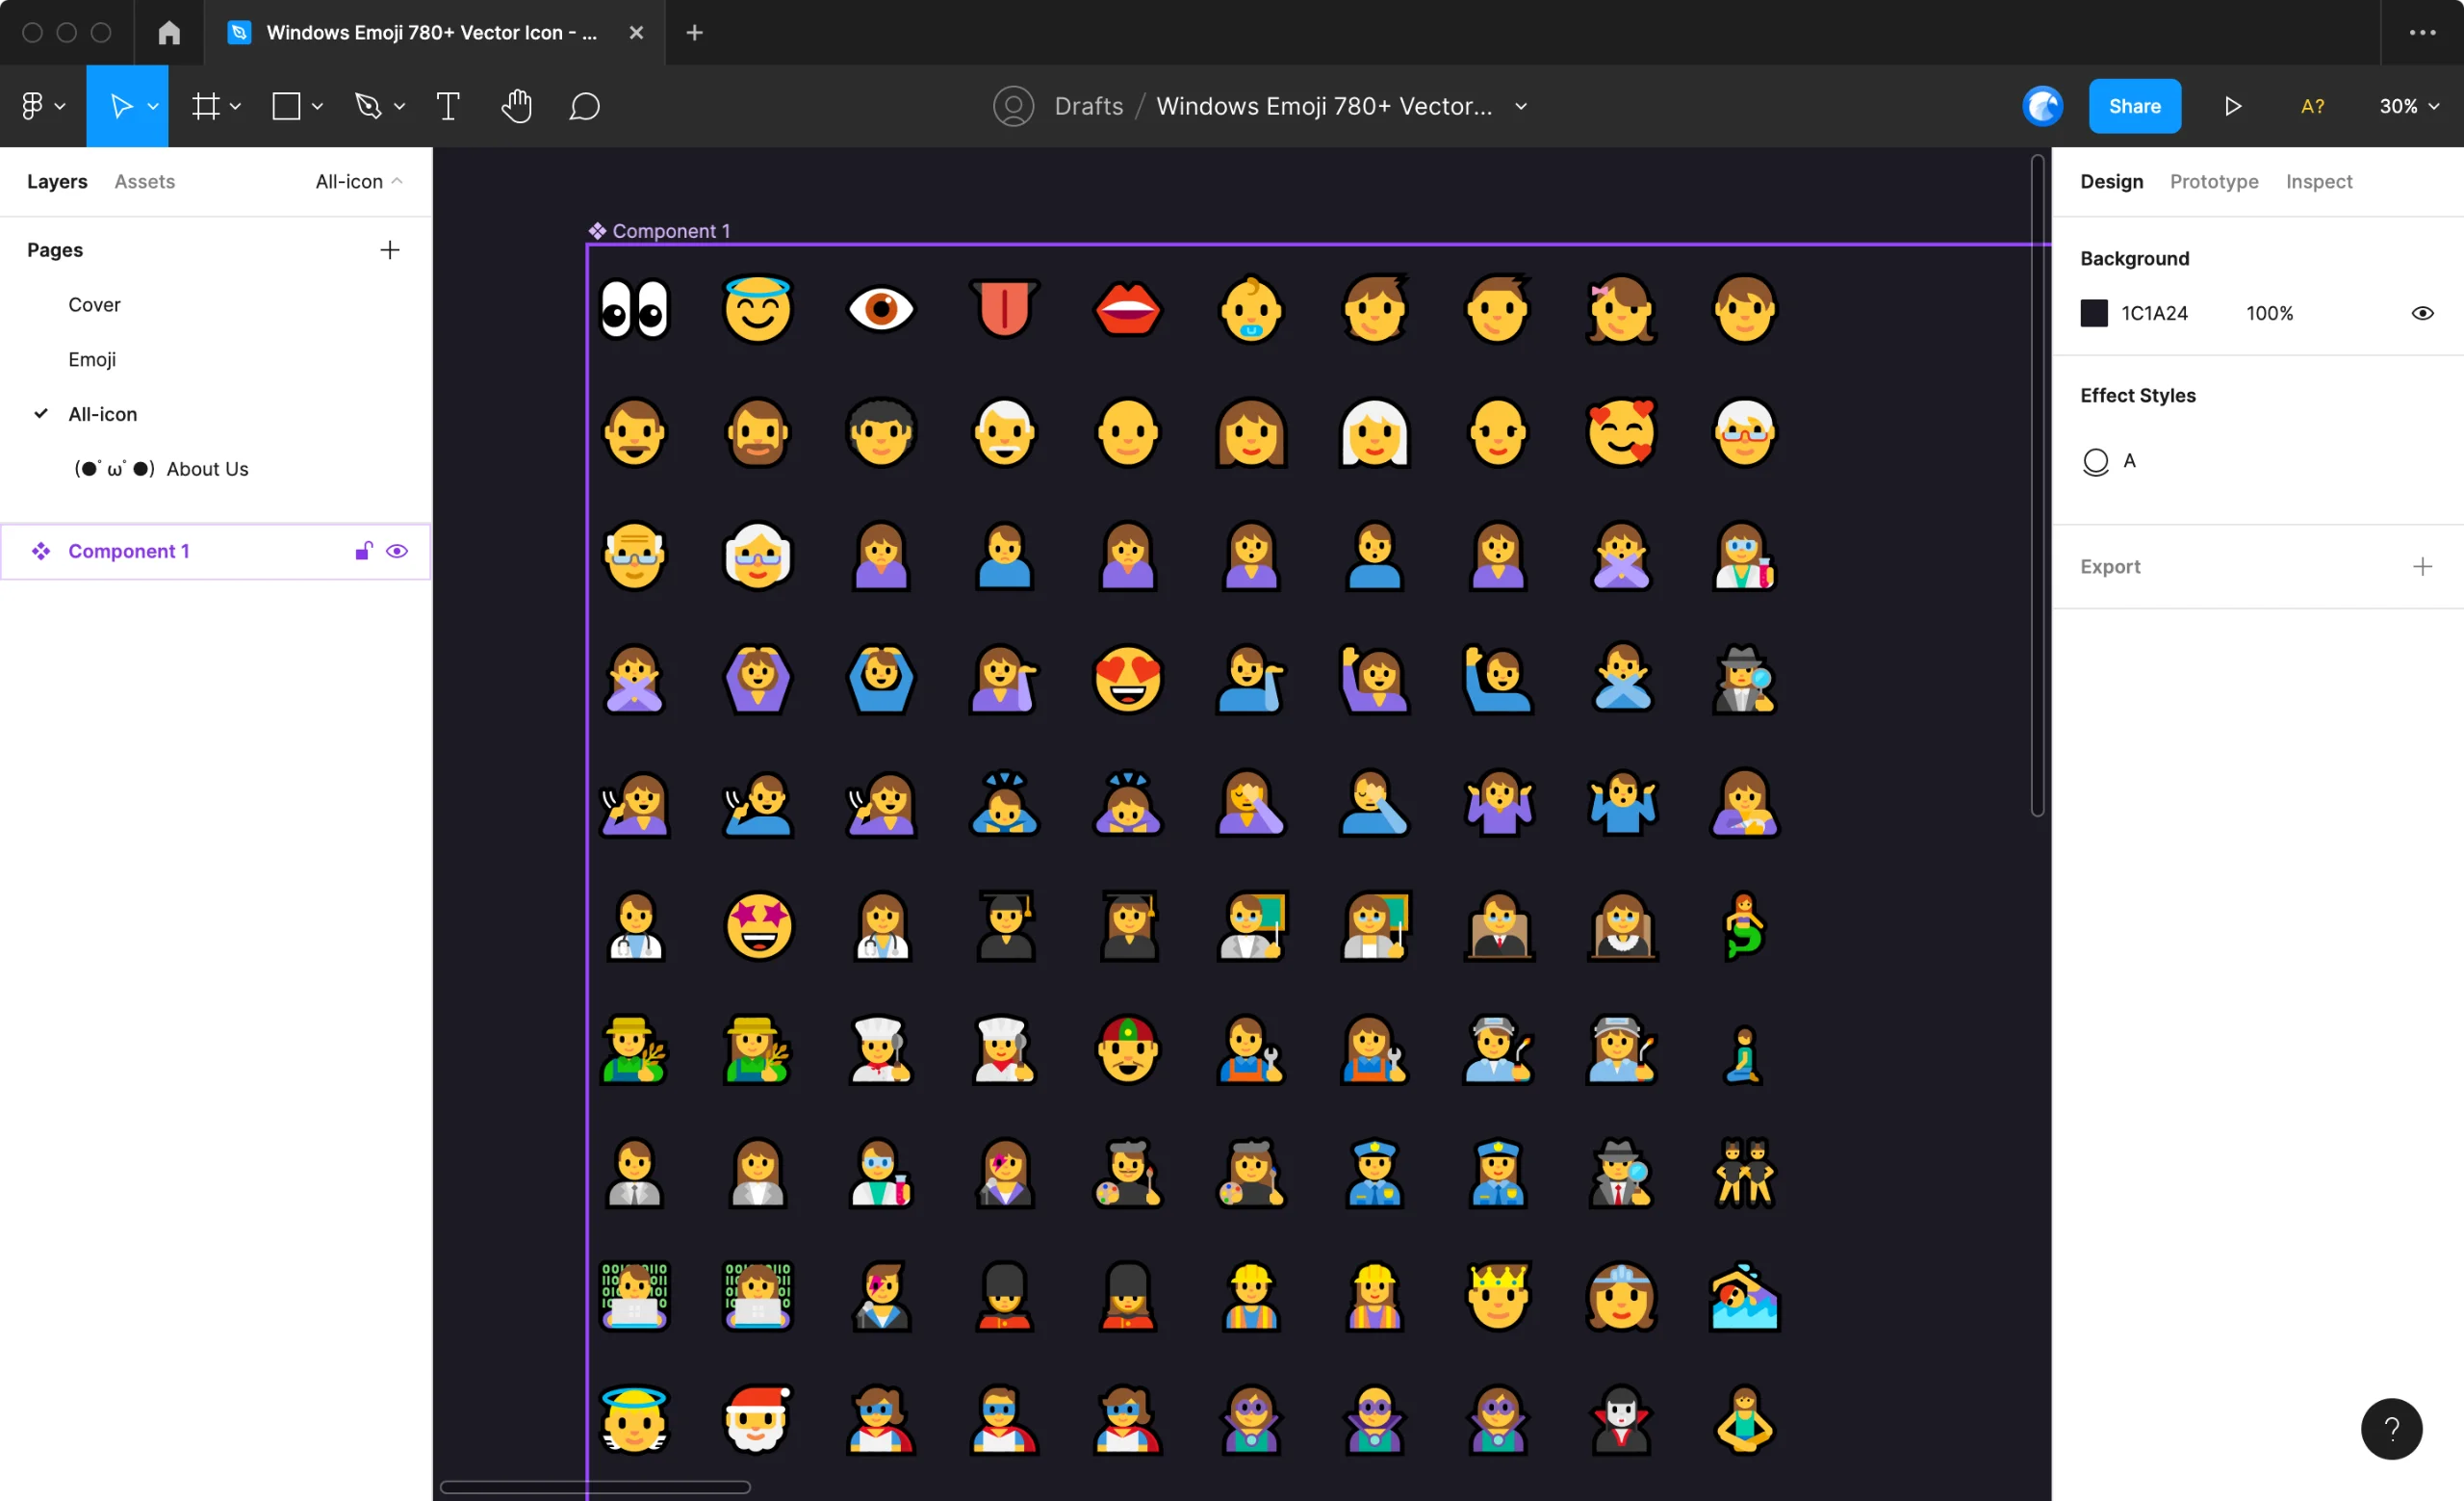The height and width of the screenshot is (1501, 2464).
Task: Click the Share button
Action: point(2134,106)
